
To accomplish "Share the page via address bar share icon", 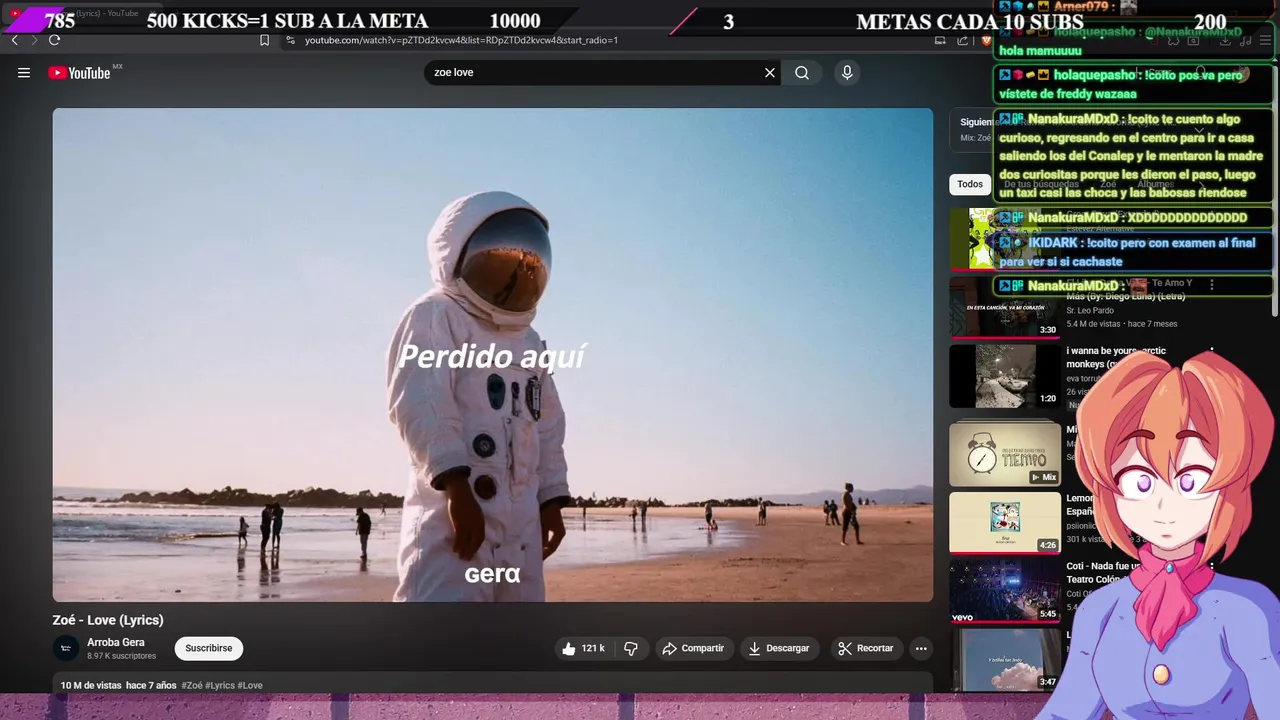I will [x=962, y=40].
